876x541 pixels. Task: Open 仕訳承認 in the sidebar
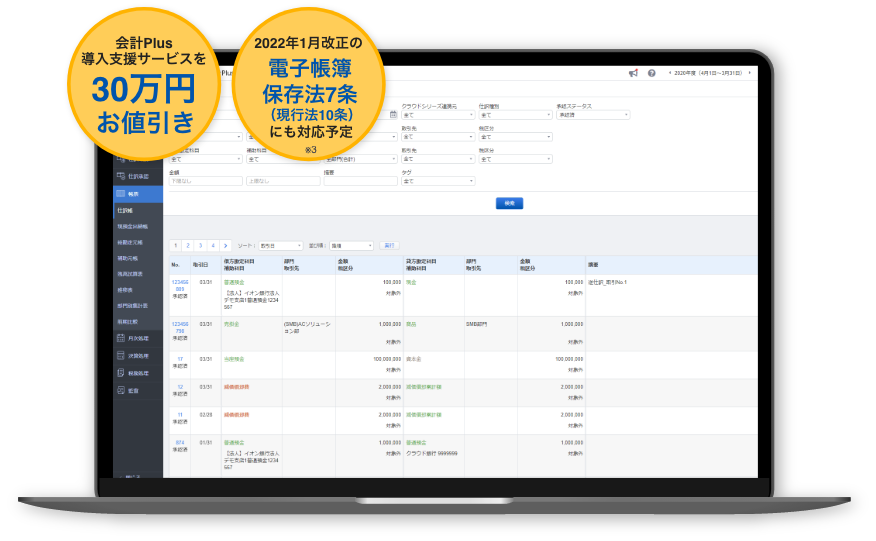coord(138,177)
